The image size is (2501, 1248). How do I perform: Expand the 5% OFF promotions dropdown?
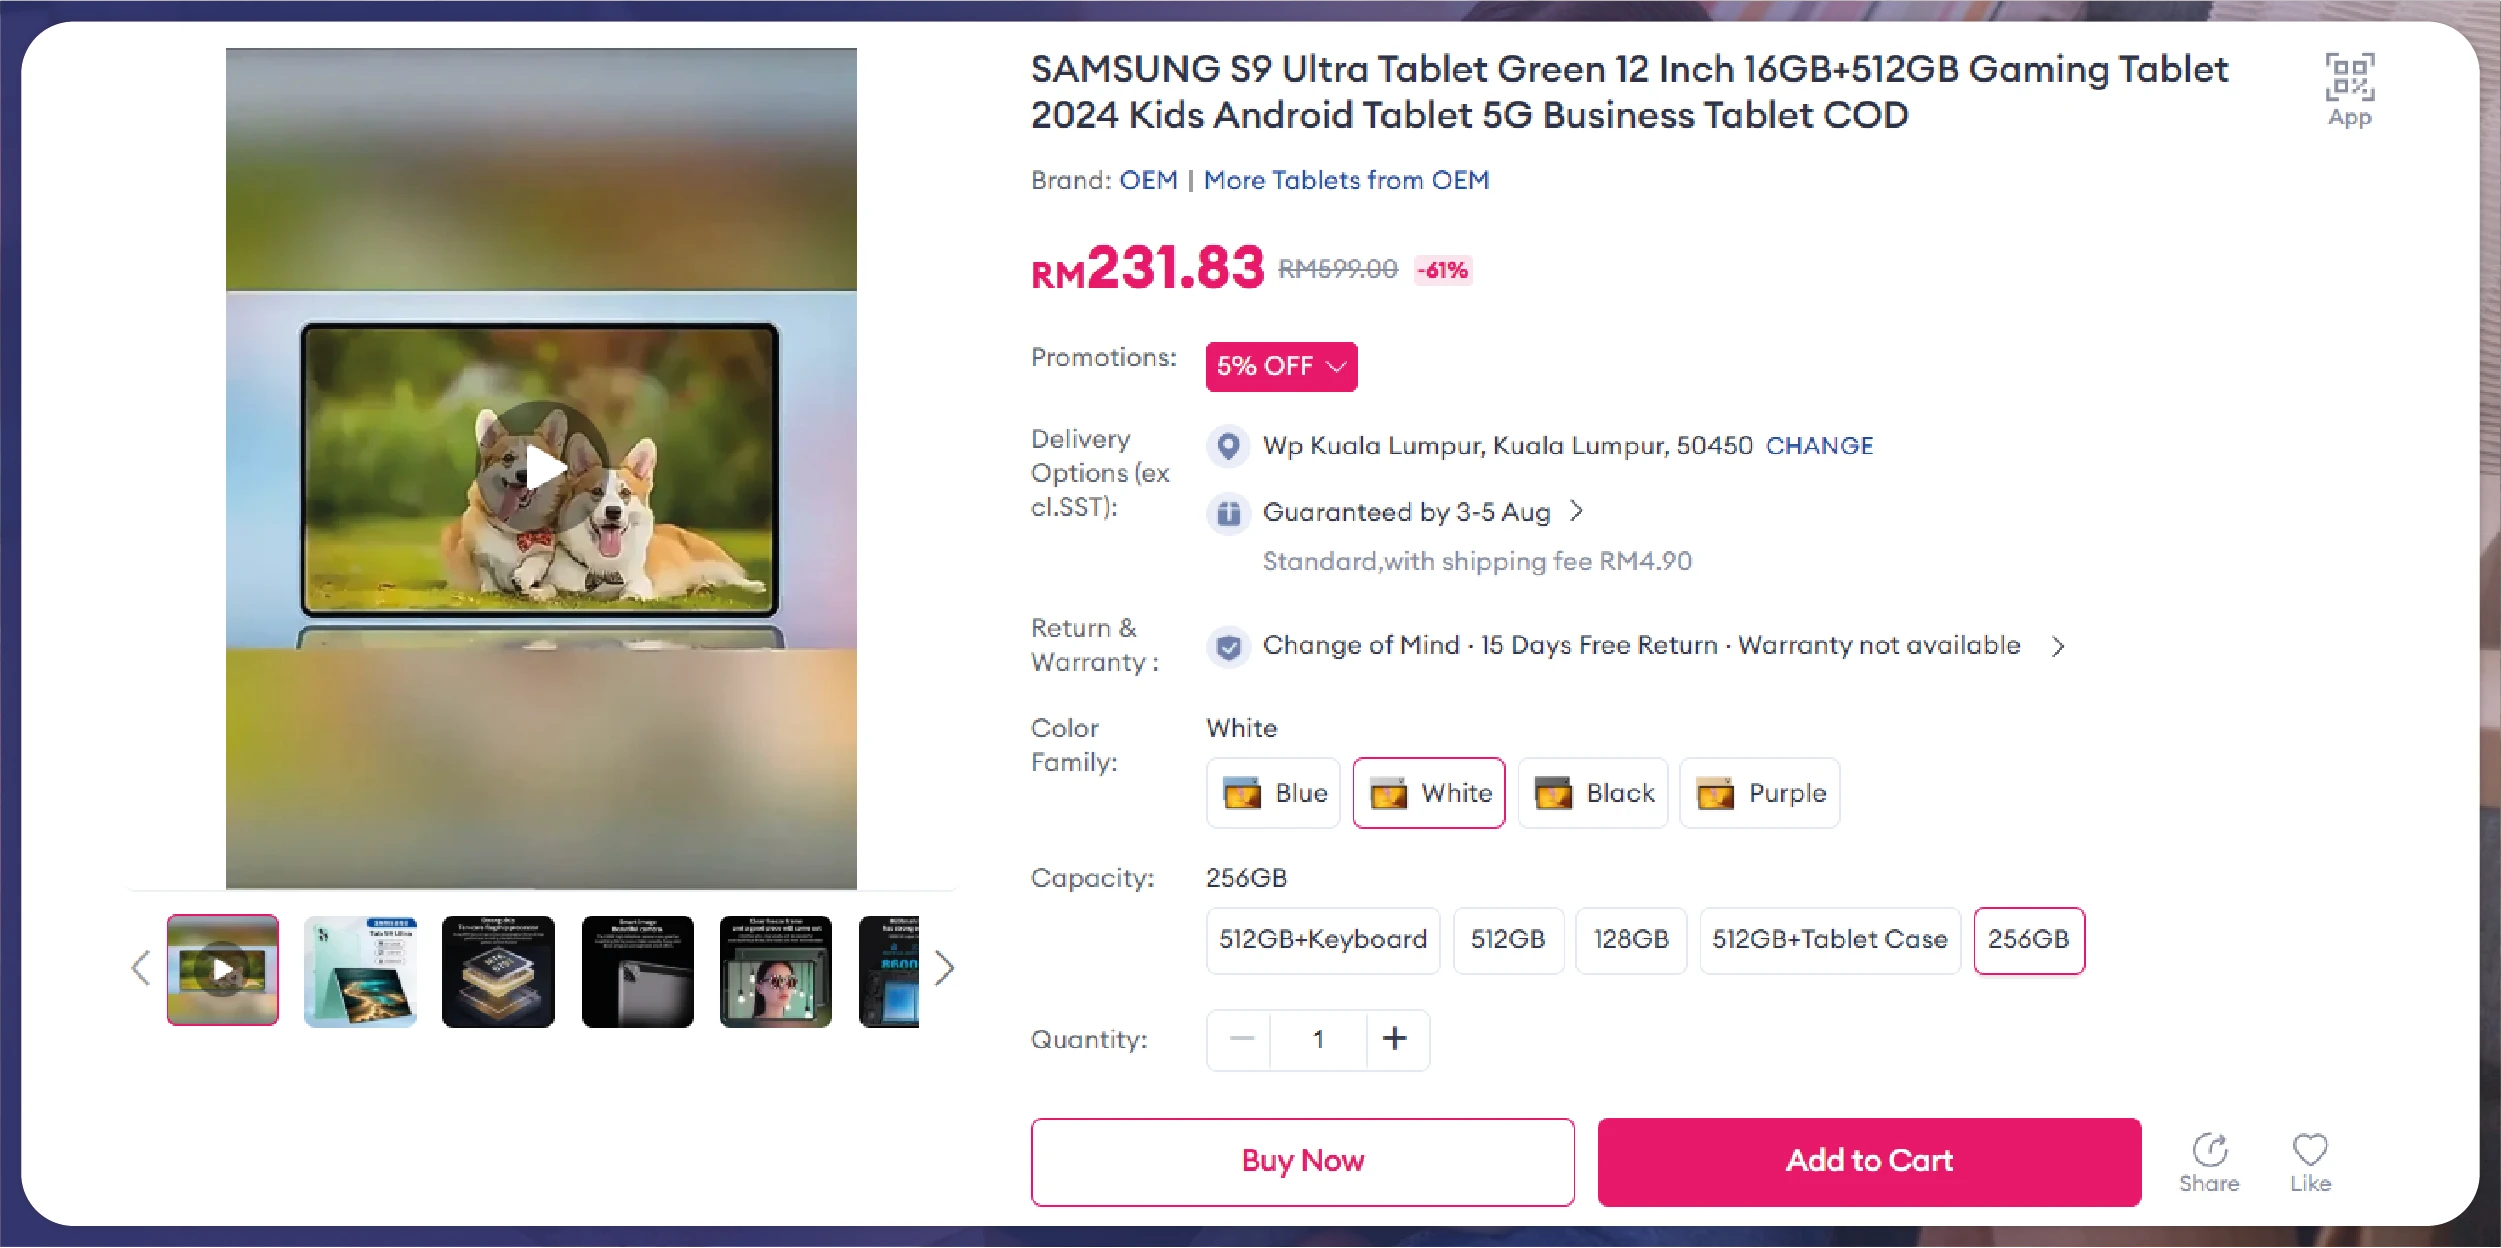click(1281, 367)
